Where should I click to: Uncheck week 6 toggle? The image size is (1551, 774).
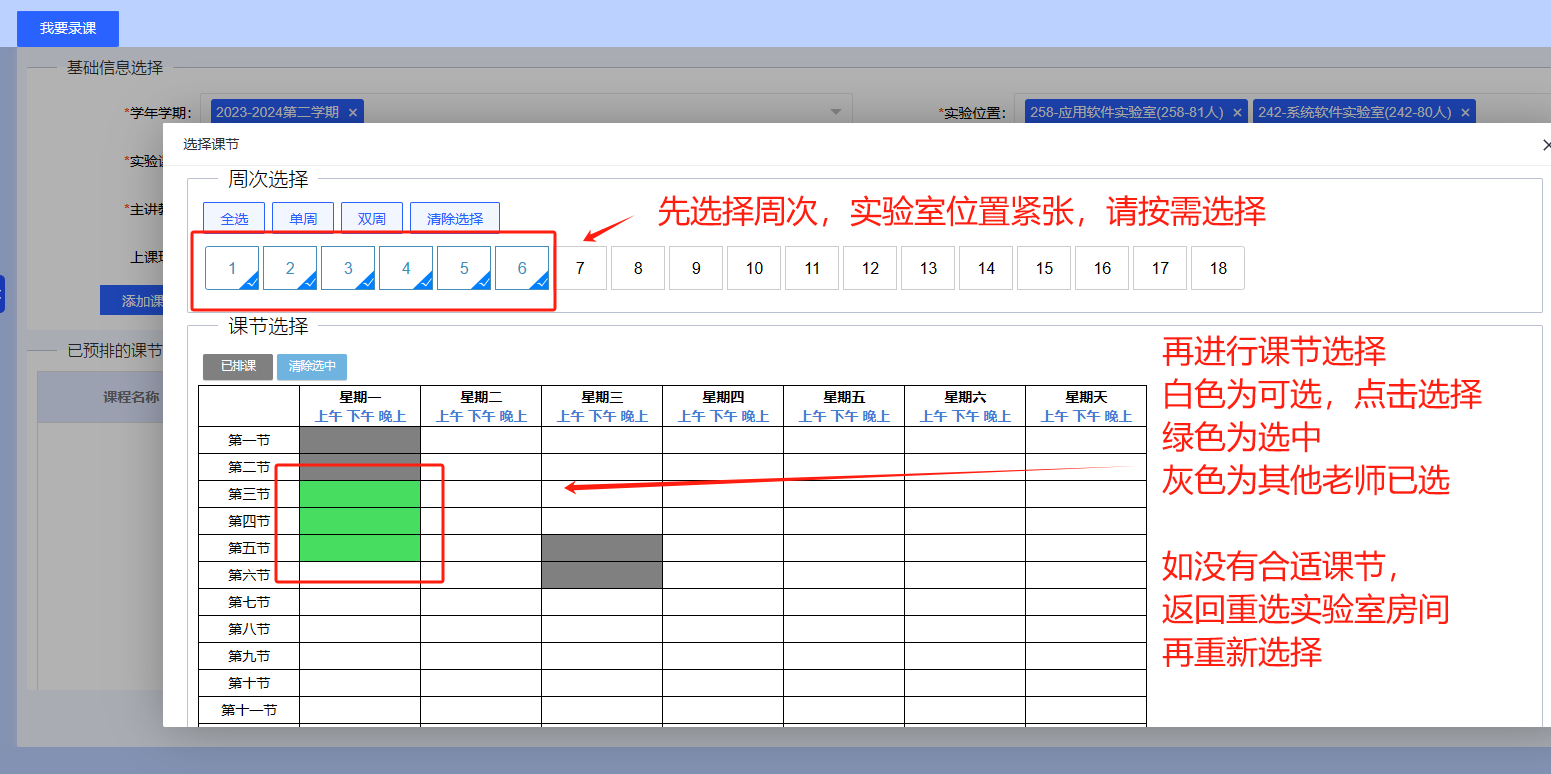(522, 268)
